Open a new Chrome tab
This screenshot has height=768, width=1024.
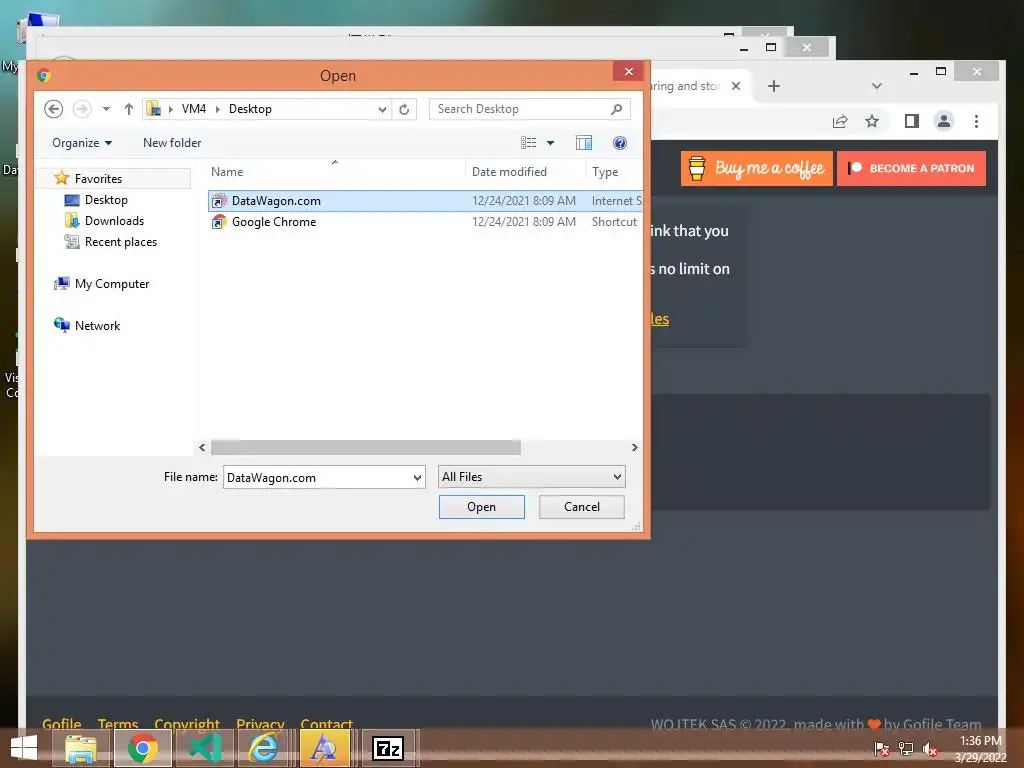(774, 86)
